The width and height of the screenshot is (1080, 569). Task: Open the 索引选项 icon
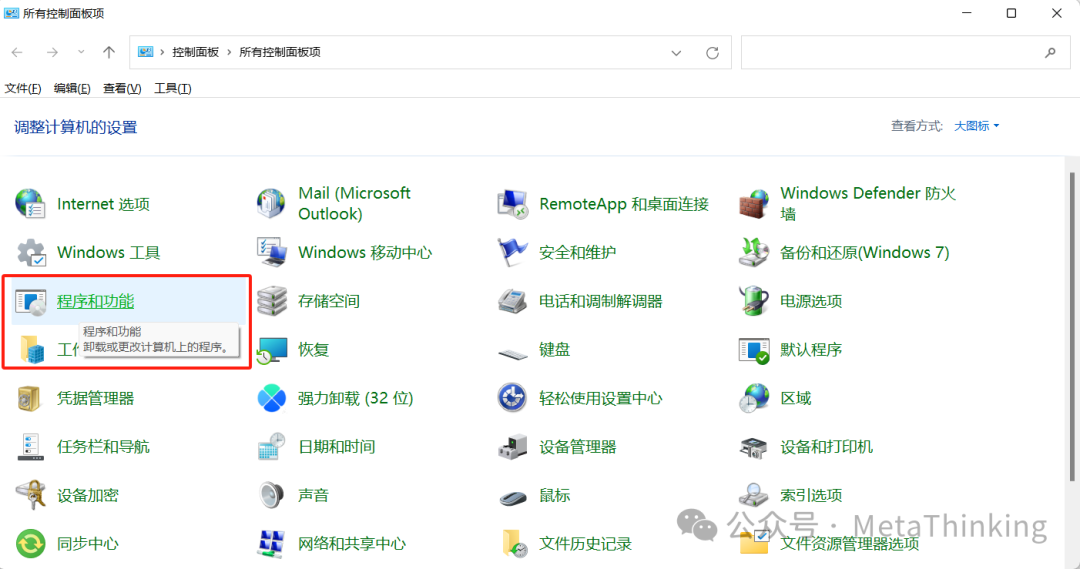(x=754, y=495)
